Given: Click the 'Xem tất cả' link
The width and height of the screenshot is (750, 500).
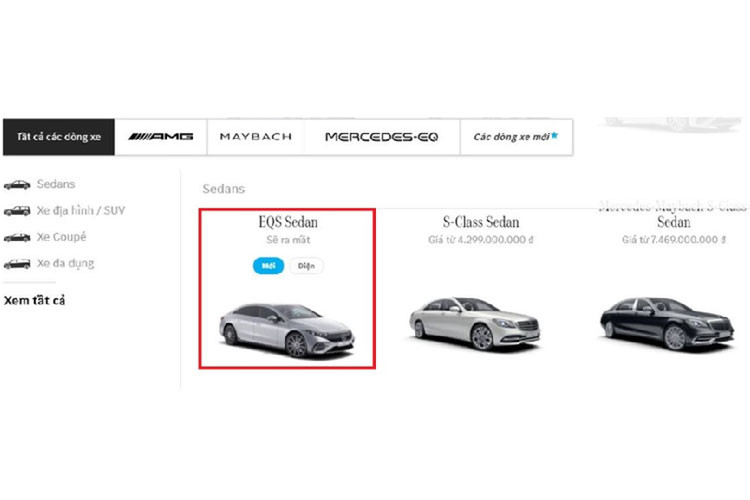Looking at the screenshot, I should point(35,300).
